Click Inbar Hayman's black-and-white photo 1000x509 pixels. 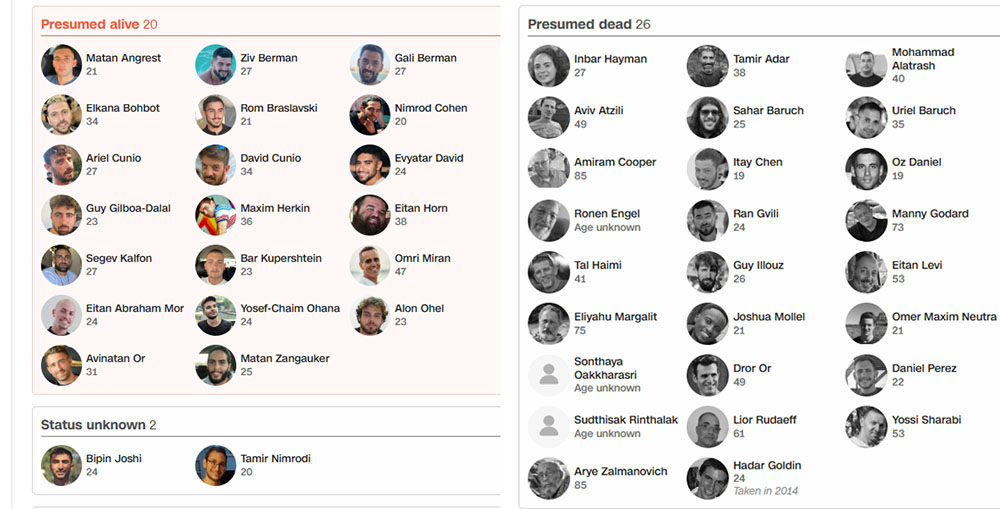pyautogui.click(x=548, y=66)
